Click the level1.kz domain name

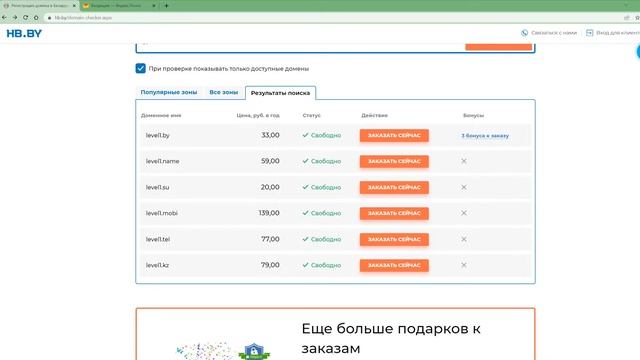157,265
